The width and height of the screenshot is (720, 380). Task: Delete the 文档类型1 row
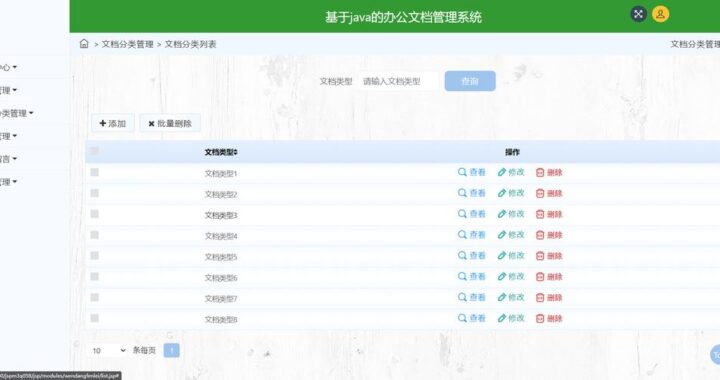coord(549,172)
